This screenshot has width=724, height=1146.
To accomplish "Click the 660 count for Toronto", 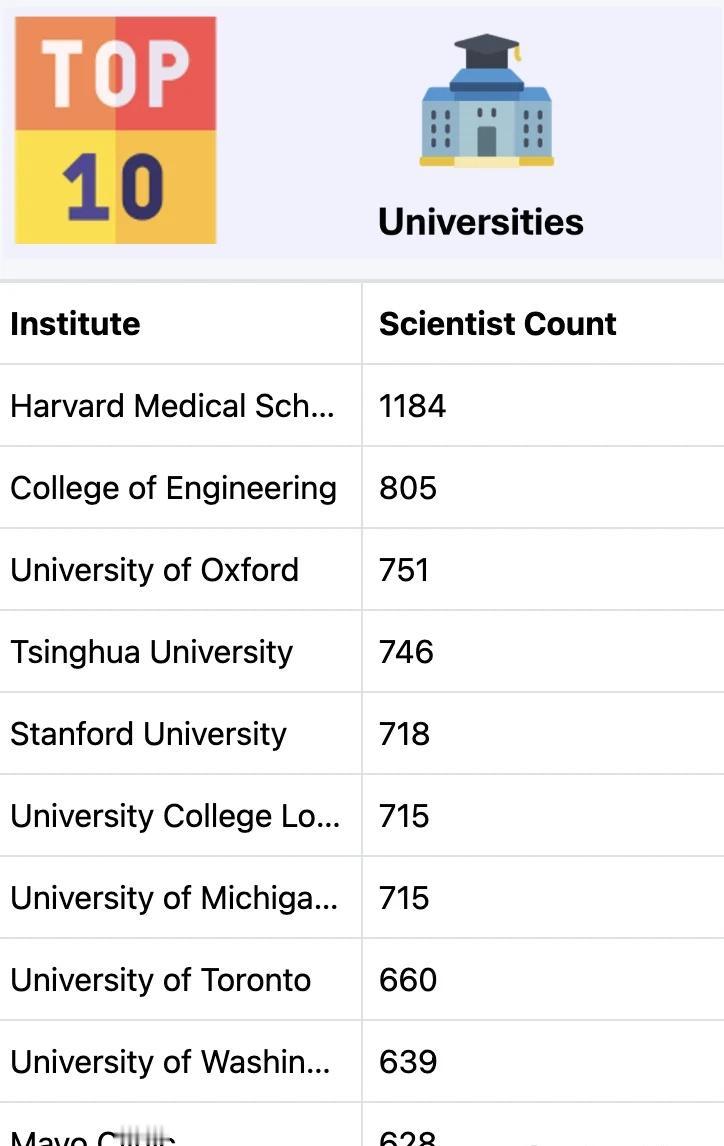I will [x=408, y=980].
